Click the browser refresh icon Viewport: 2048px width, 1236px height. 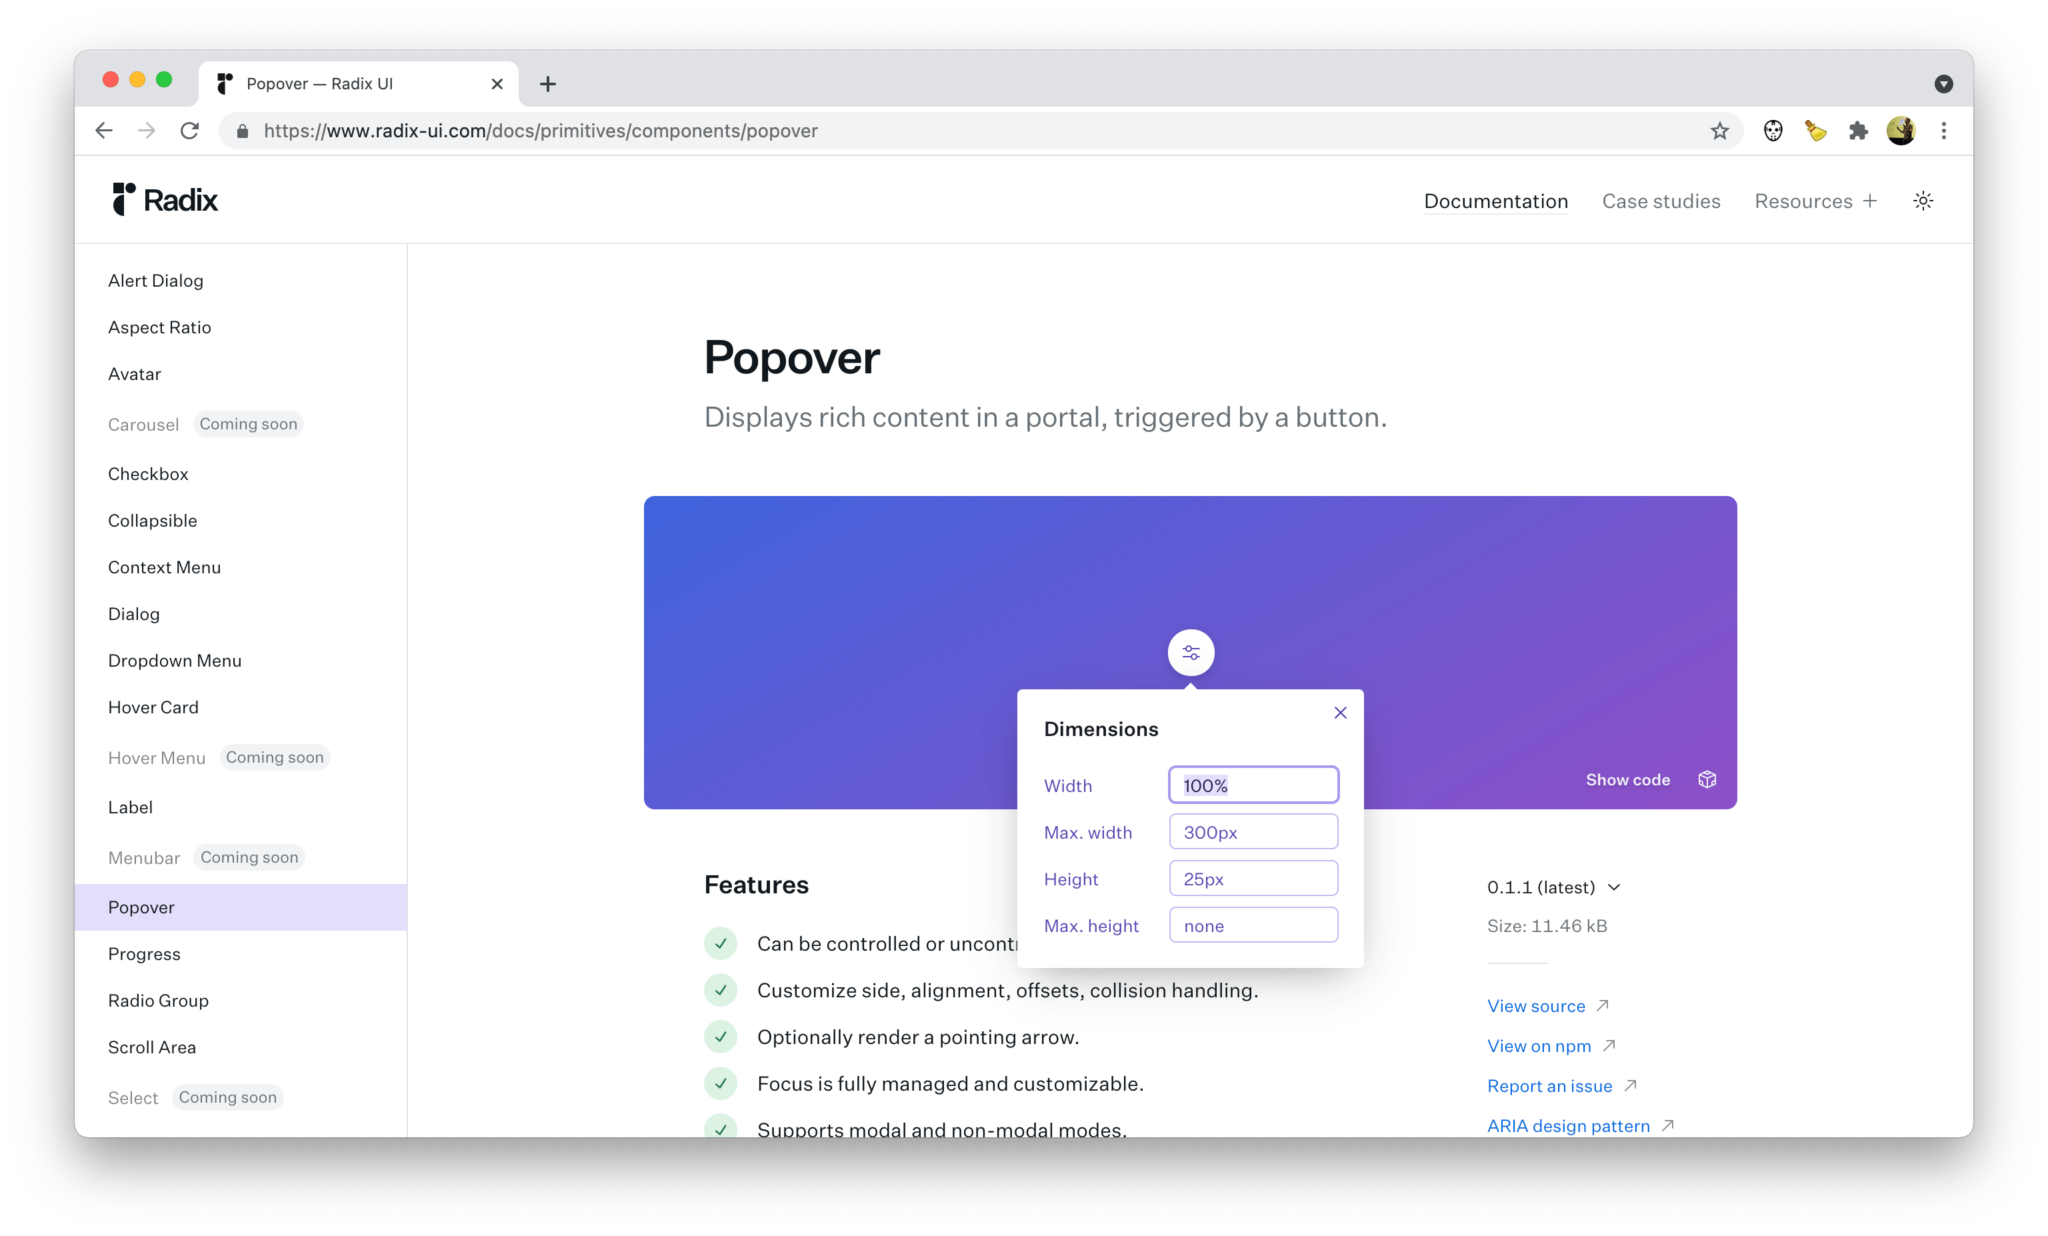point(189,130)
